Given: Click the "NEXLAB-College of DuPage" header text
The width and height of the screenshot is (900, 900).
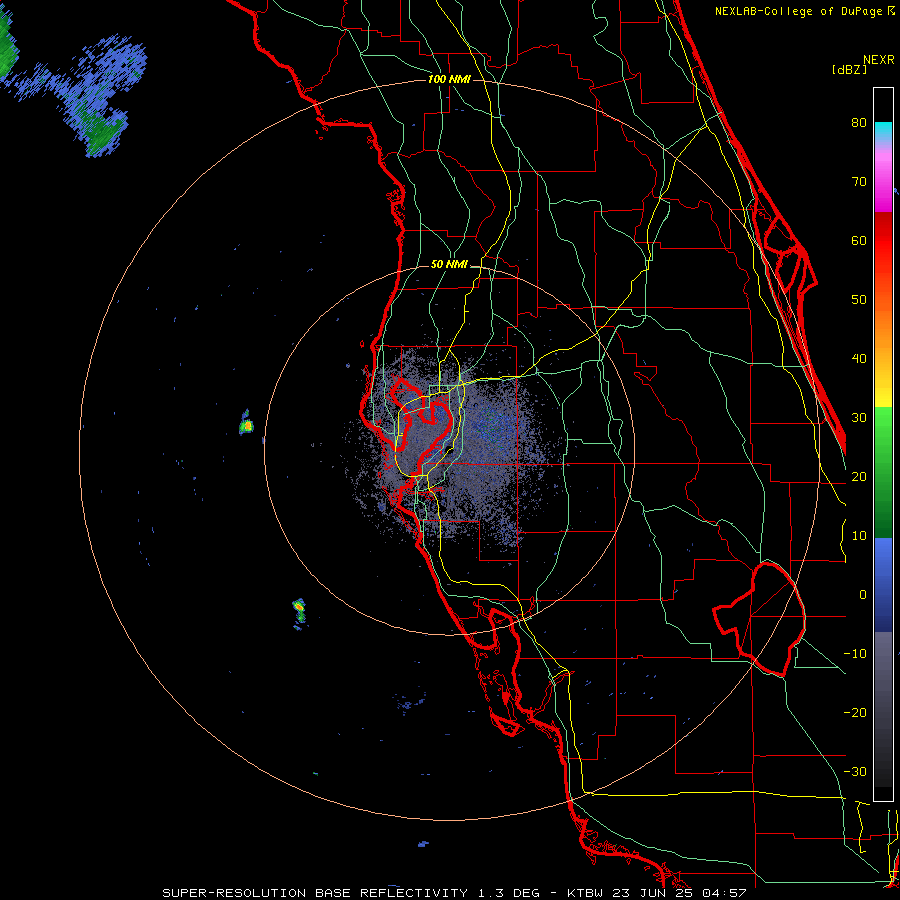Looking at the screenshot, I should [799, 11].
